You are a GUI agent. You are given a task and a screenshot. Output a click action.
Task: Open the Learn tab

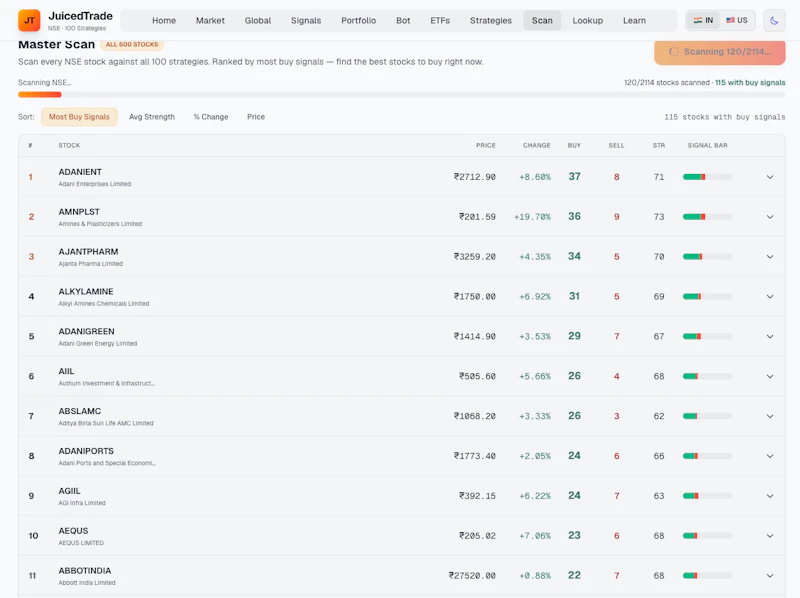pyautogui.click(x=634, y=20)
